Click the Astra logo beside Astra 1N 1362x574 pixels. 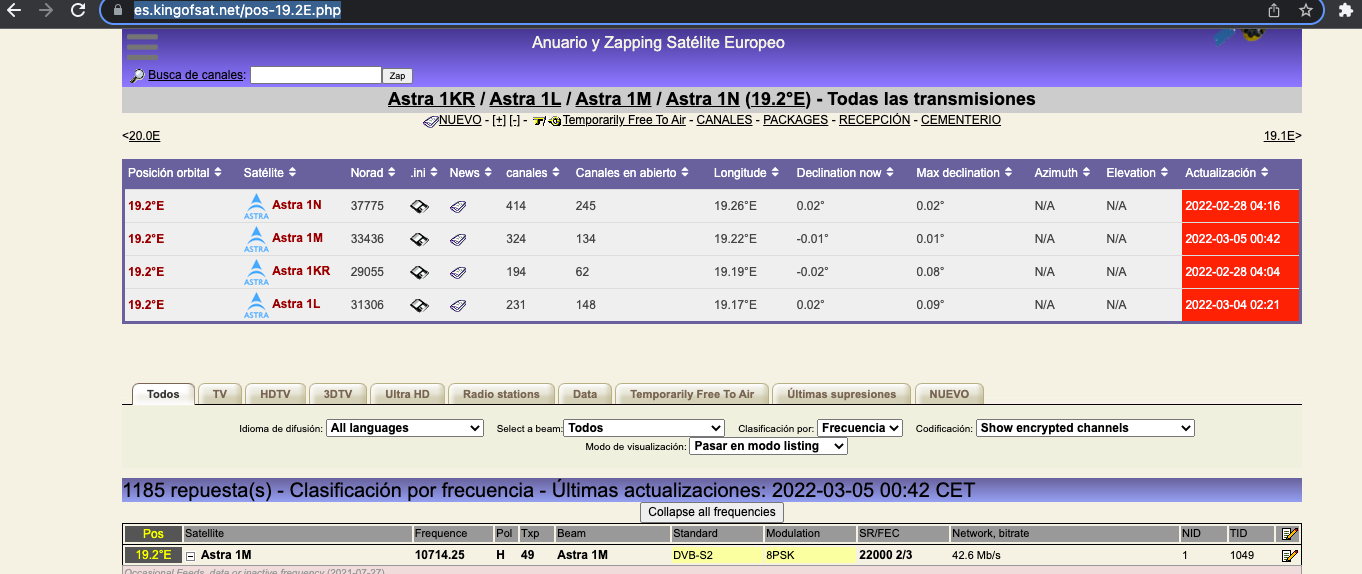coord(256,206)
